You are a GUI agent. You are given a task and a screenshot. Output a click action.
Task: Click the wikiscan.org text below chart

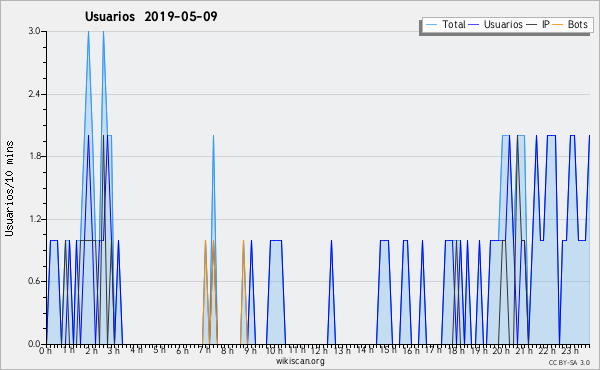point(300,361)
